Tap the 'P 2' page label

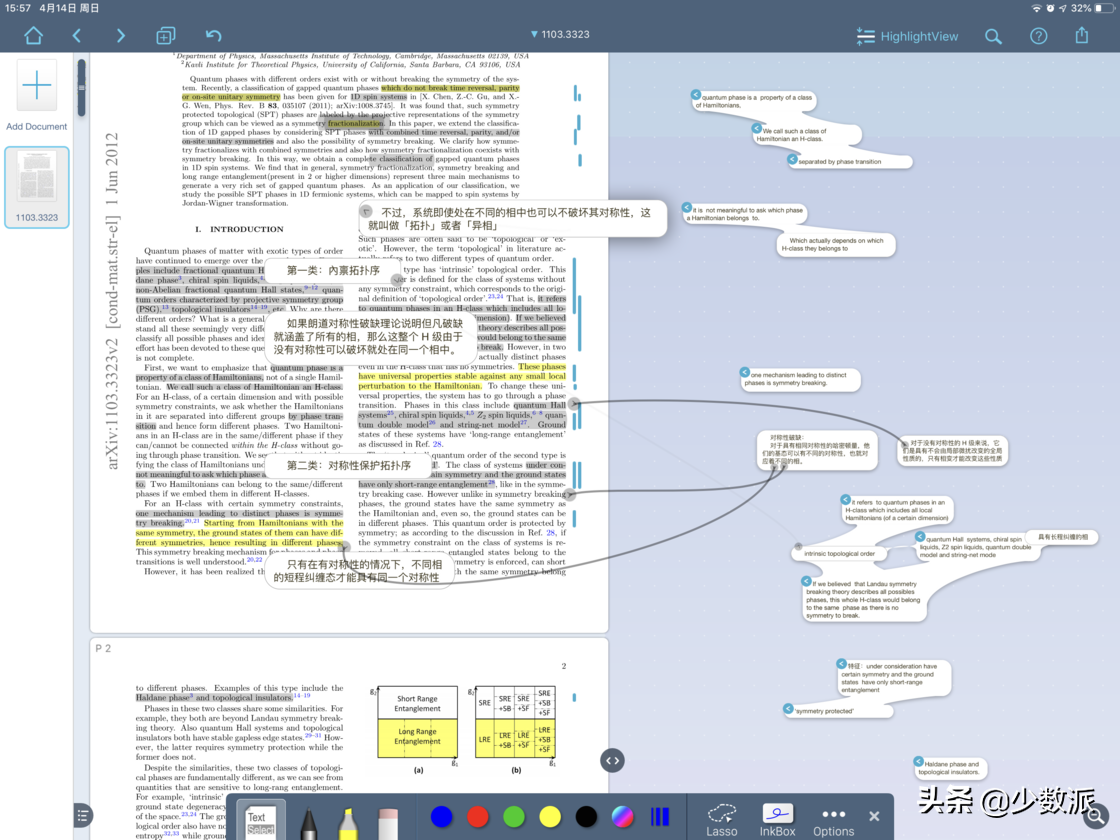[x=103, y=649]
